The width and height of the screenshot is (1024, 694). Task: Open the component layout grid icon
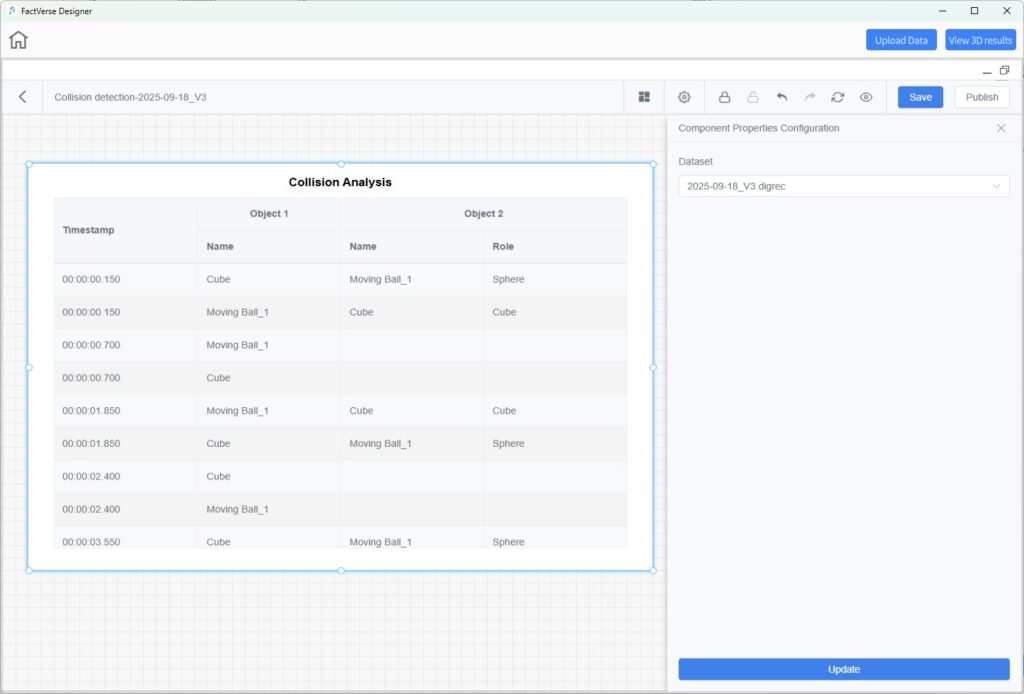(x=644, y=97)
